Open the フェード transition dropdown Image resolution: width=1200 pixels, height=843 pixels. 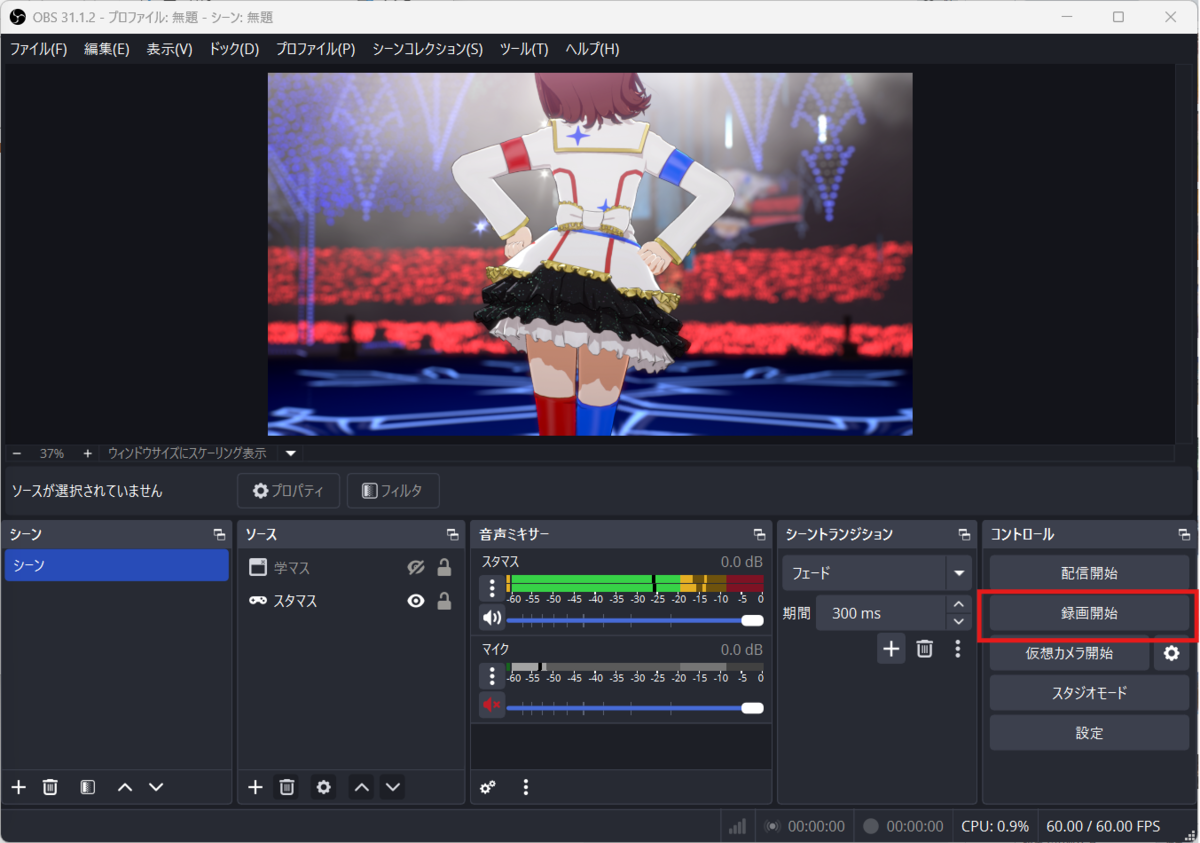[x=877, y=574]
